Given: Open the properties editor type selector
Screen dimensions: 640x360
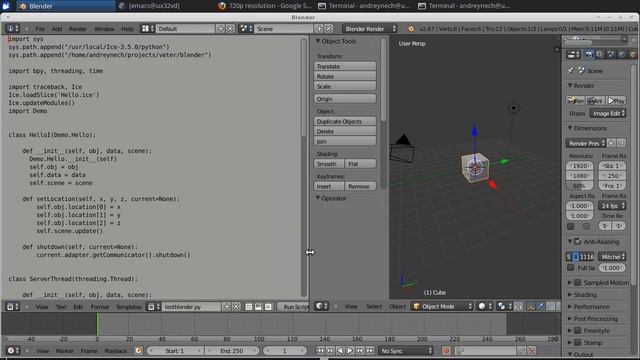Looking at the screenshot, I should (574, 55).
